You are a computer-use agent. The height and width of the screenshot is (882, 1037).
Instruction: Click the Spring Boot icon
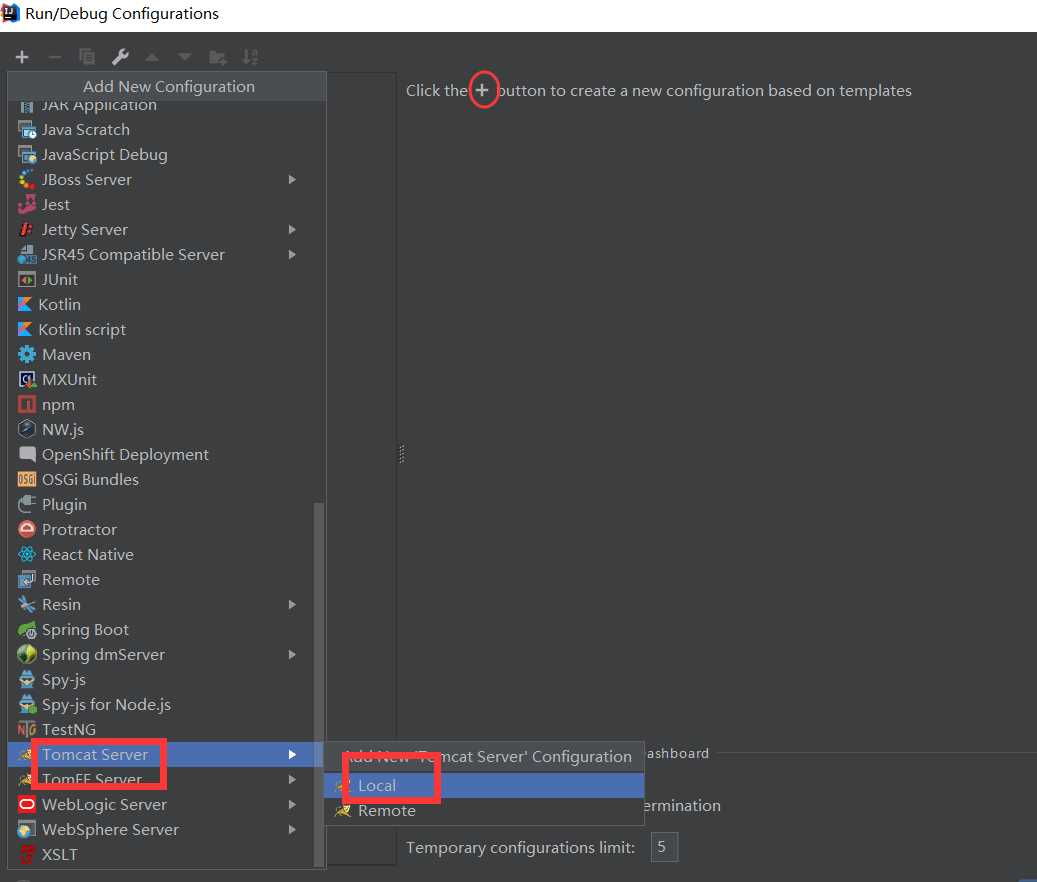point(26,630)
